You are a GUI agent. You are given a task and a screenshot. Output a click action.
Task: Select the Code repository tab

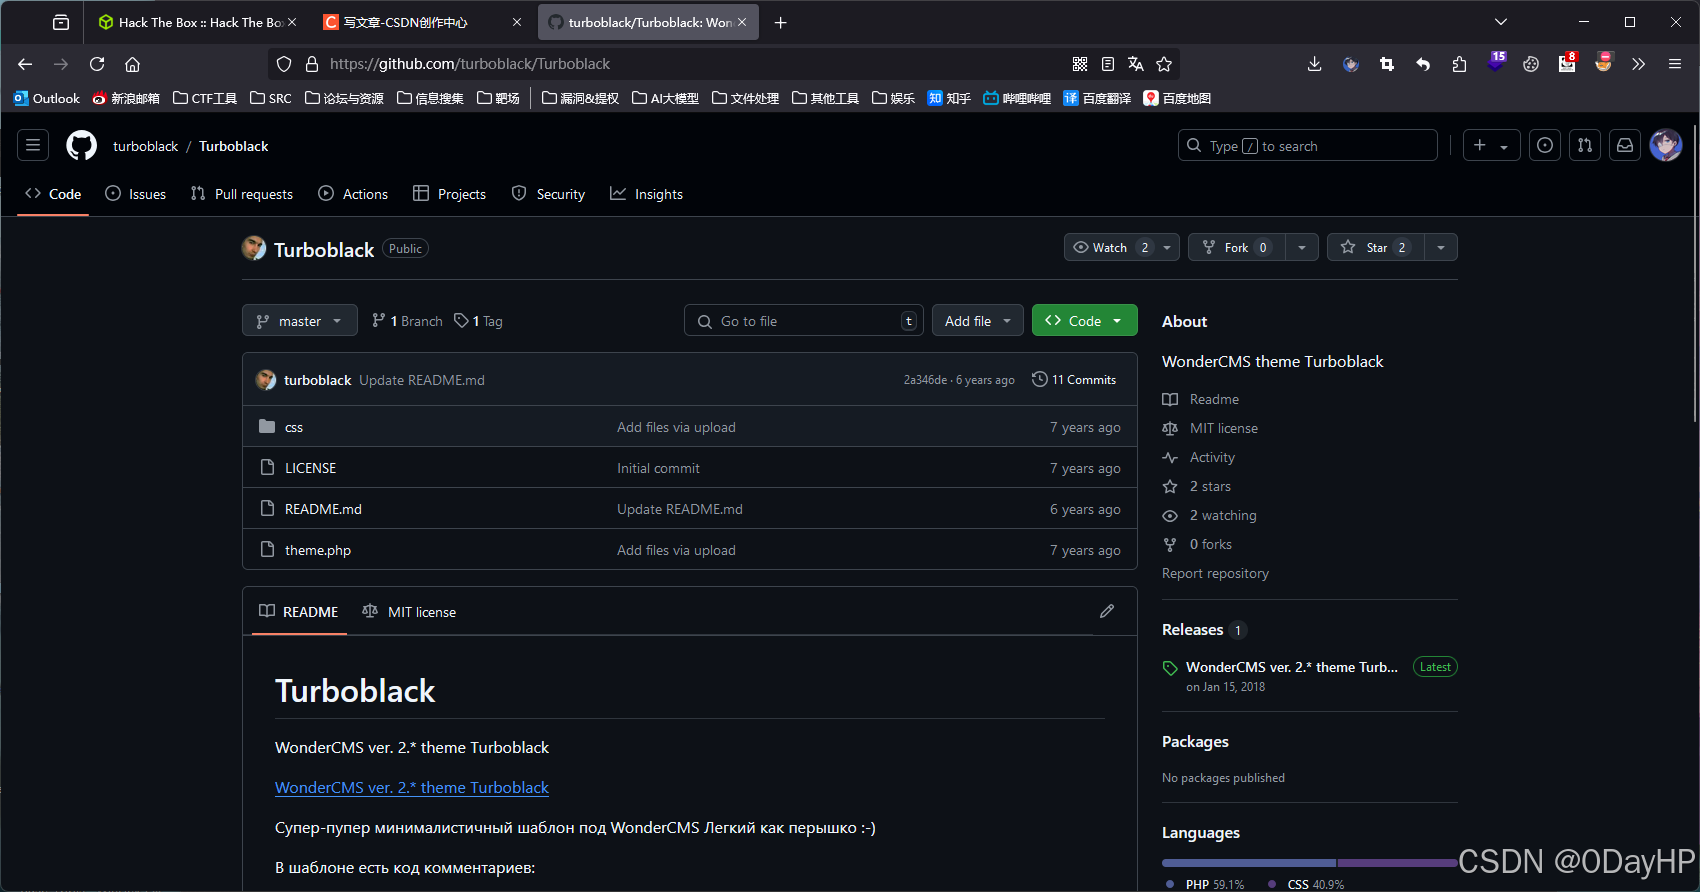coord(54,194)
